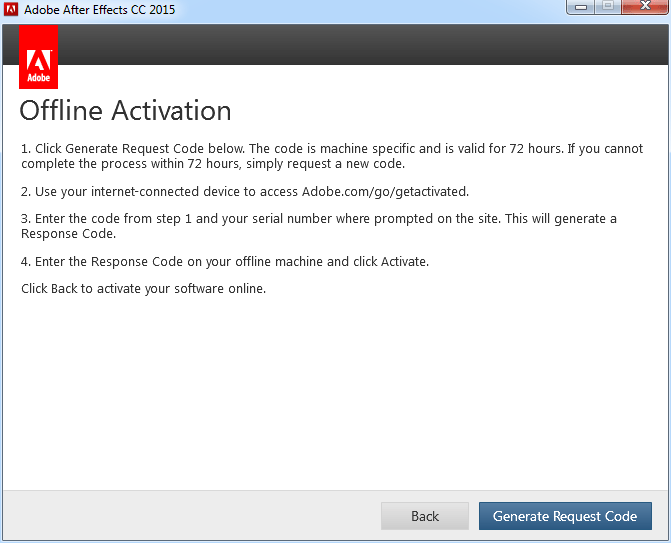Click the dark header banner beside logo
671x543 pixels.
(x=363, y=45)
